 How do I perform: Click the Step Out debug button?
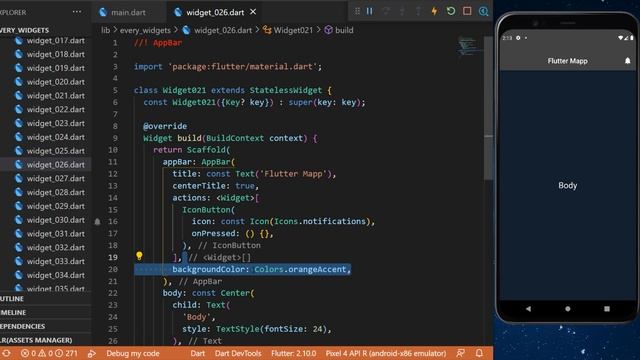(x=418, y=11)
